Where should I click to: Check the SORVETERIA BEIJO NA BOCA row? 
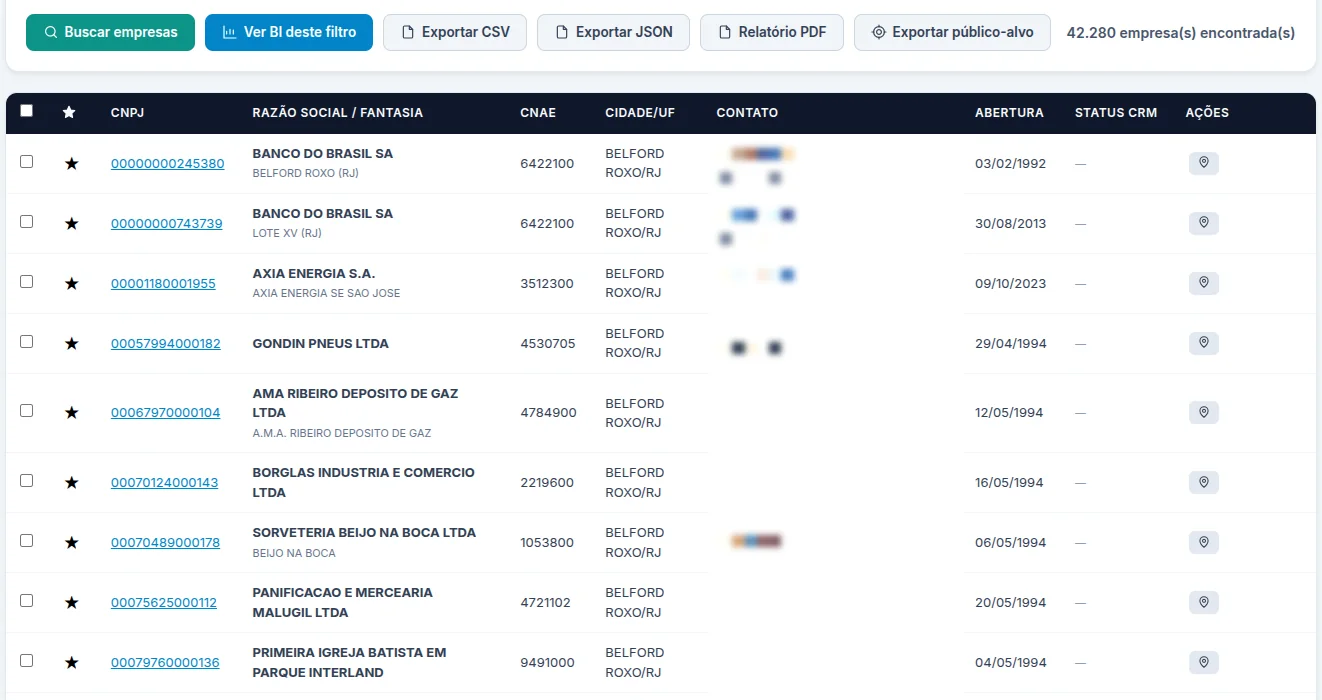click(x=26, y=540)
